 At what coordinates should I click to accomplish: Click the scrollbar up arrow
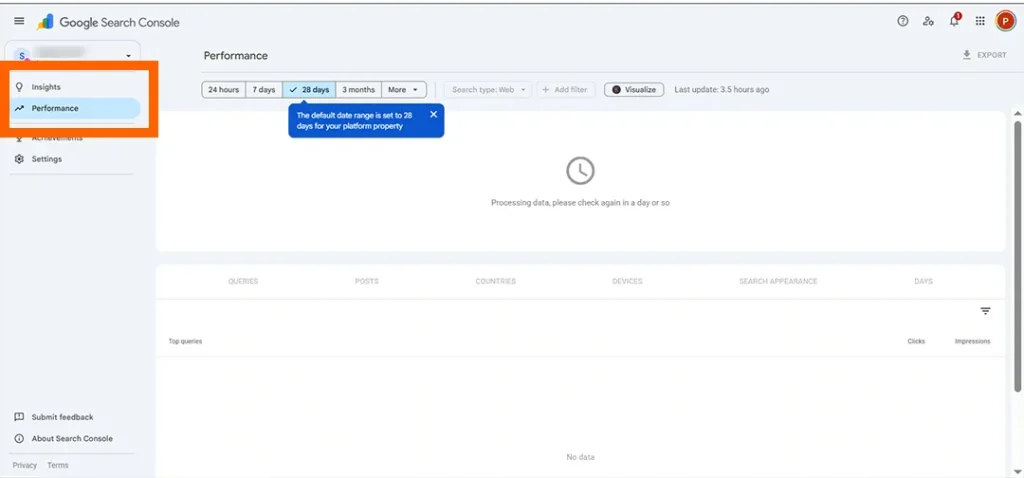click(1017, 114)
